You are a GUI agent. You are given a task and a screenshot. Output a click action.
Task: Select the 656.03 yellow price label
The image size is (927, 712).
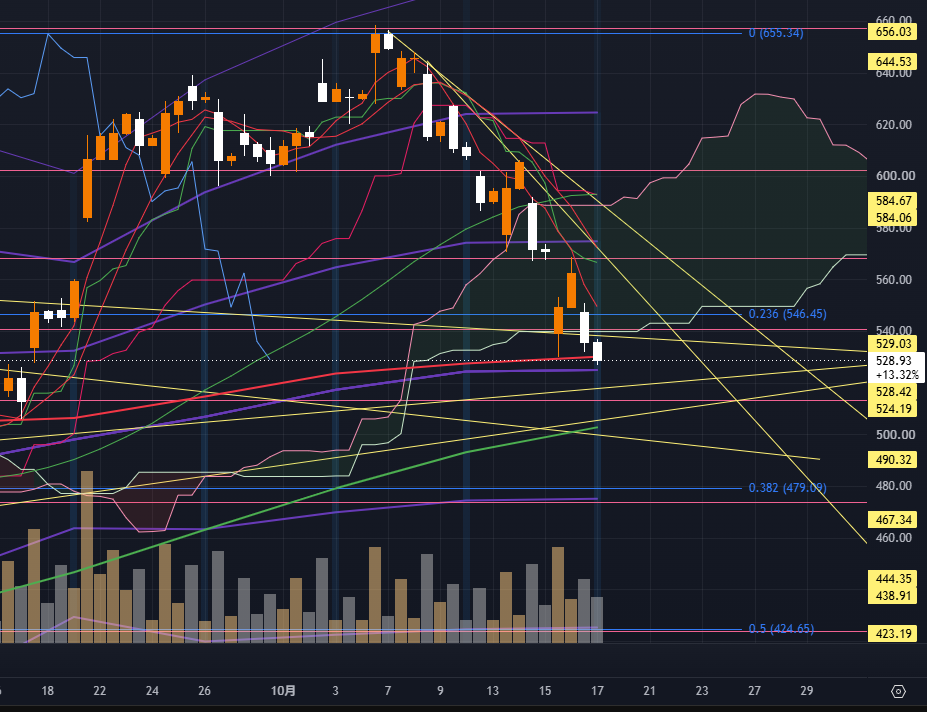(893, 32)
